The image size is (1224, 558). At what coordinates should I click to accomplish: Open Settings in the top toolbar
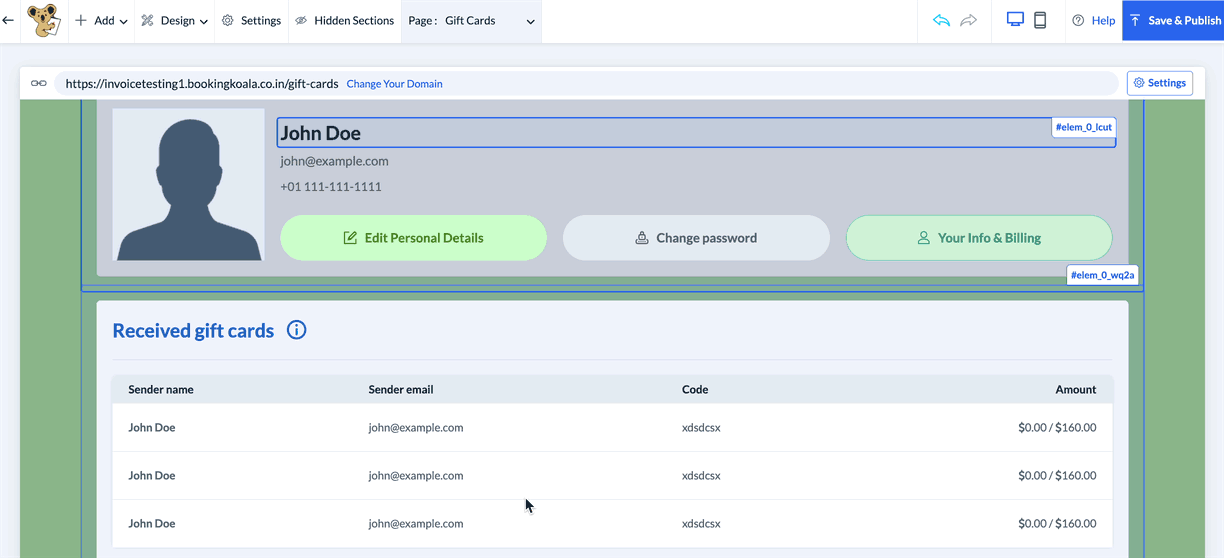click(251, 20)
